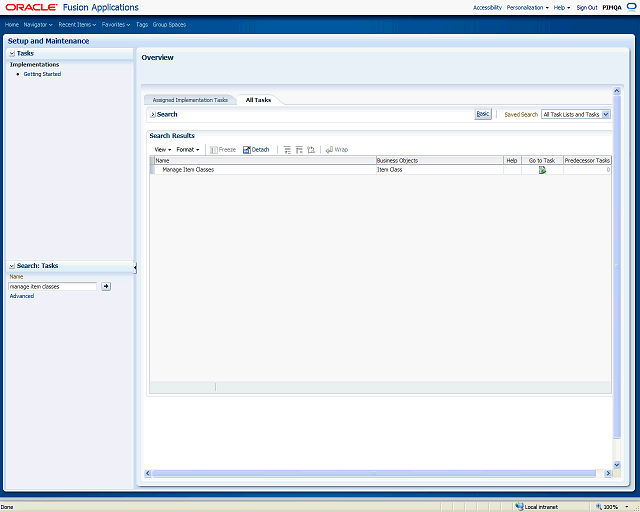Screen dimensions: 640x512
Task: Click the Basic search button
Action: tap(483, 114)
